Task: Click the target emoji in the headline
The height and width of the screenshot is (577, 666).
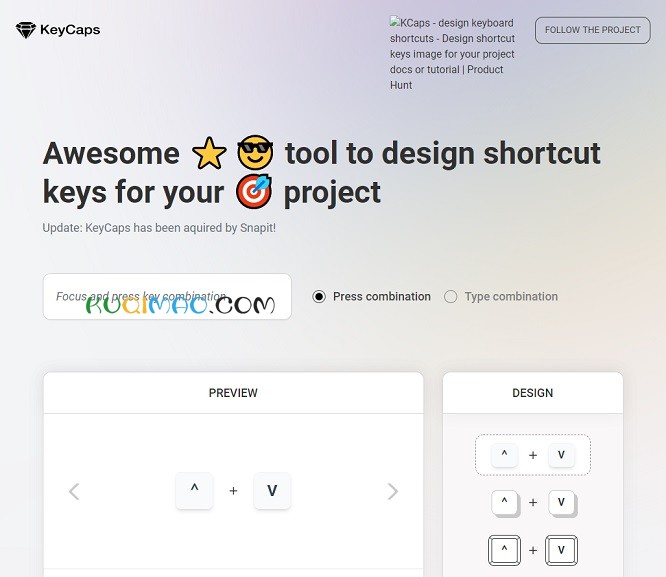Action: (x=254, y=192)
